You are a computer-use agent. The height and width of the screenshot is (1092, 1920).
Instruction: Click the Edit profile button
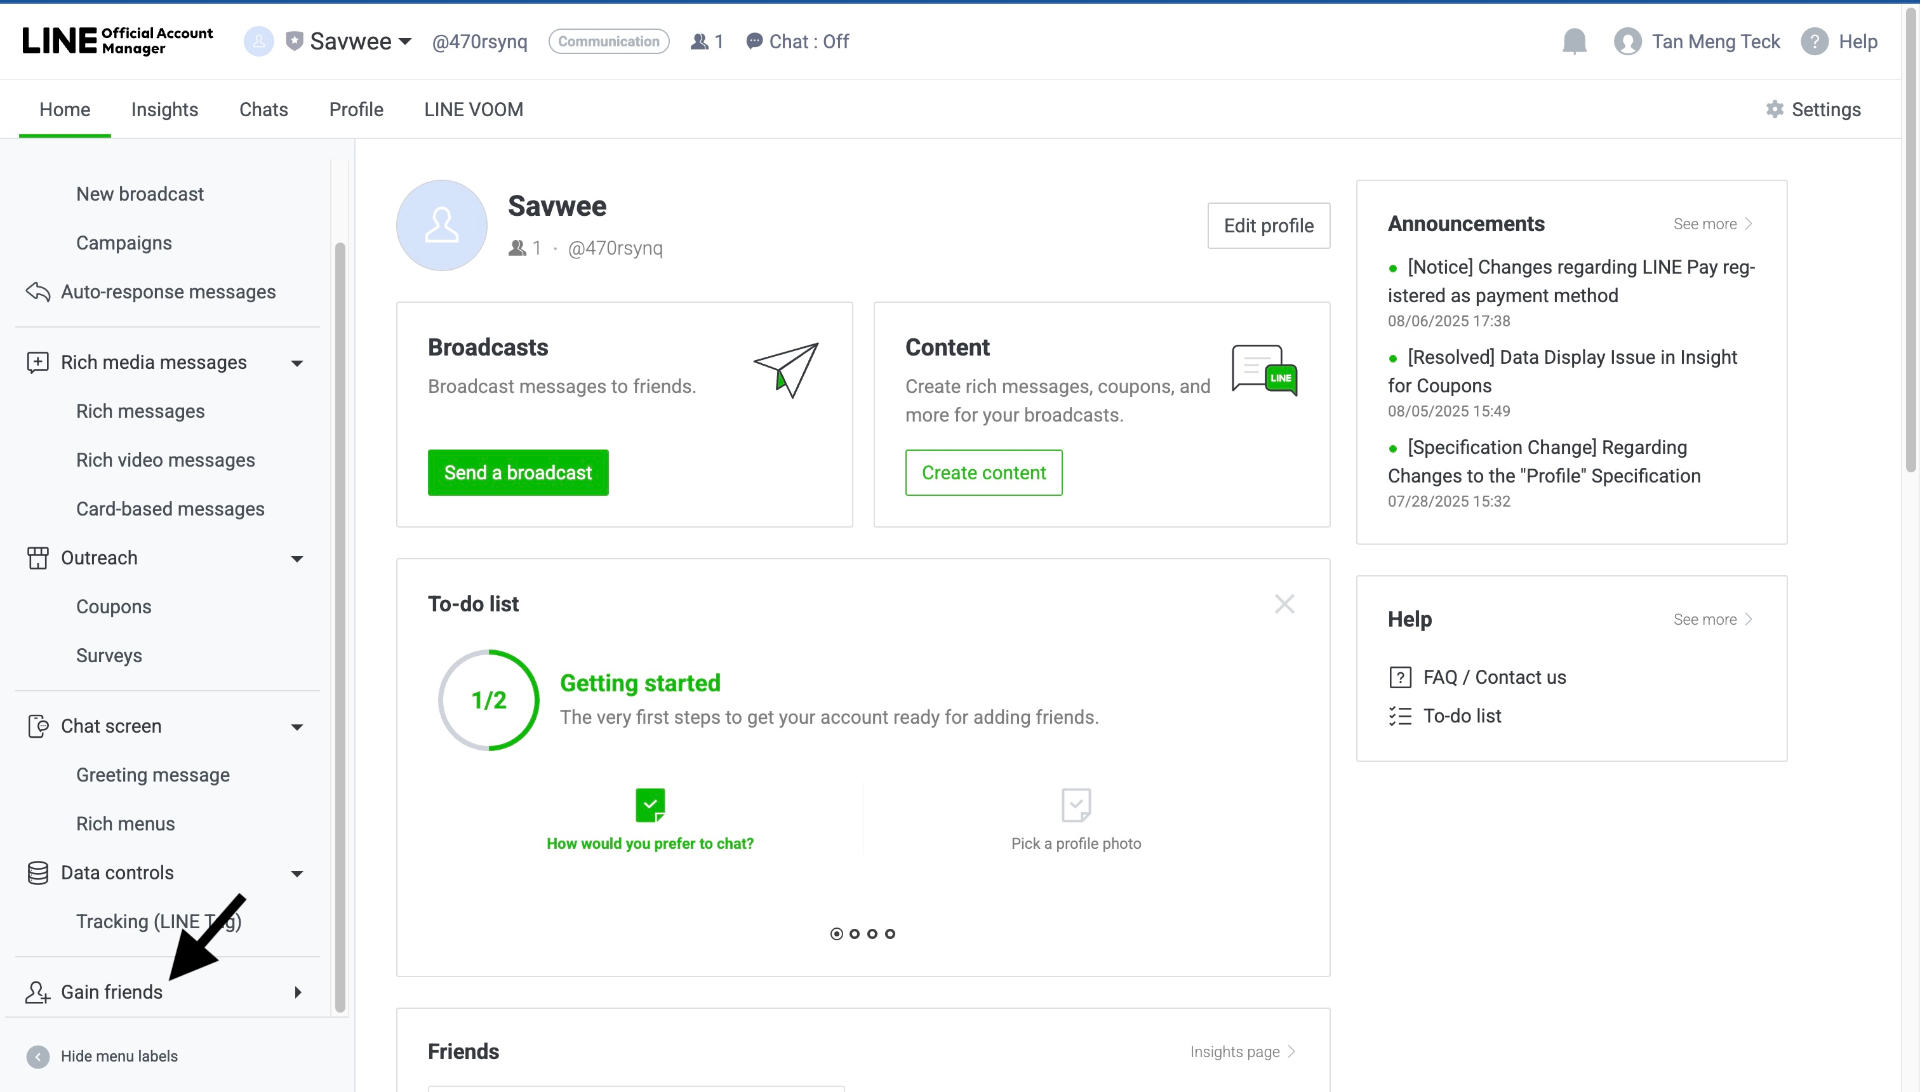(x=1269, y=226)
